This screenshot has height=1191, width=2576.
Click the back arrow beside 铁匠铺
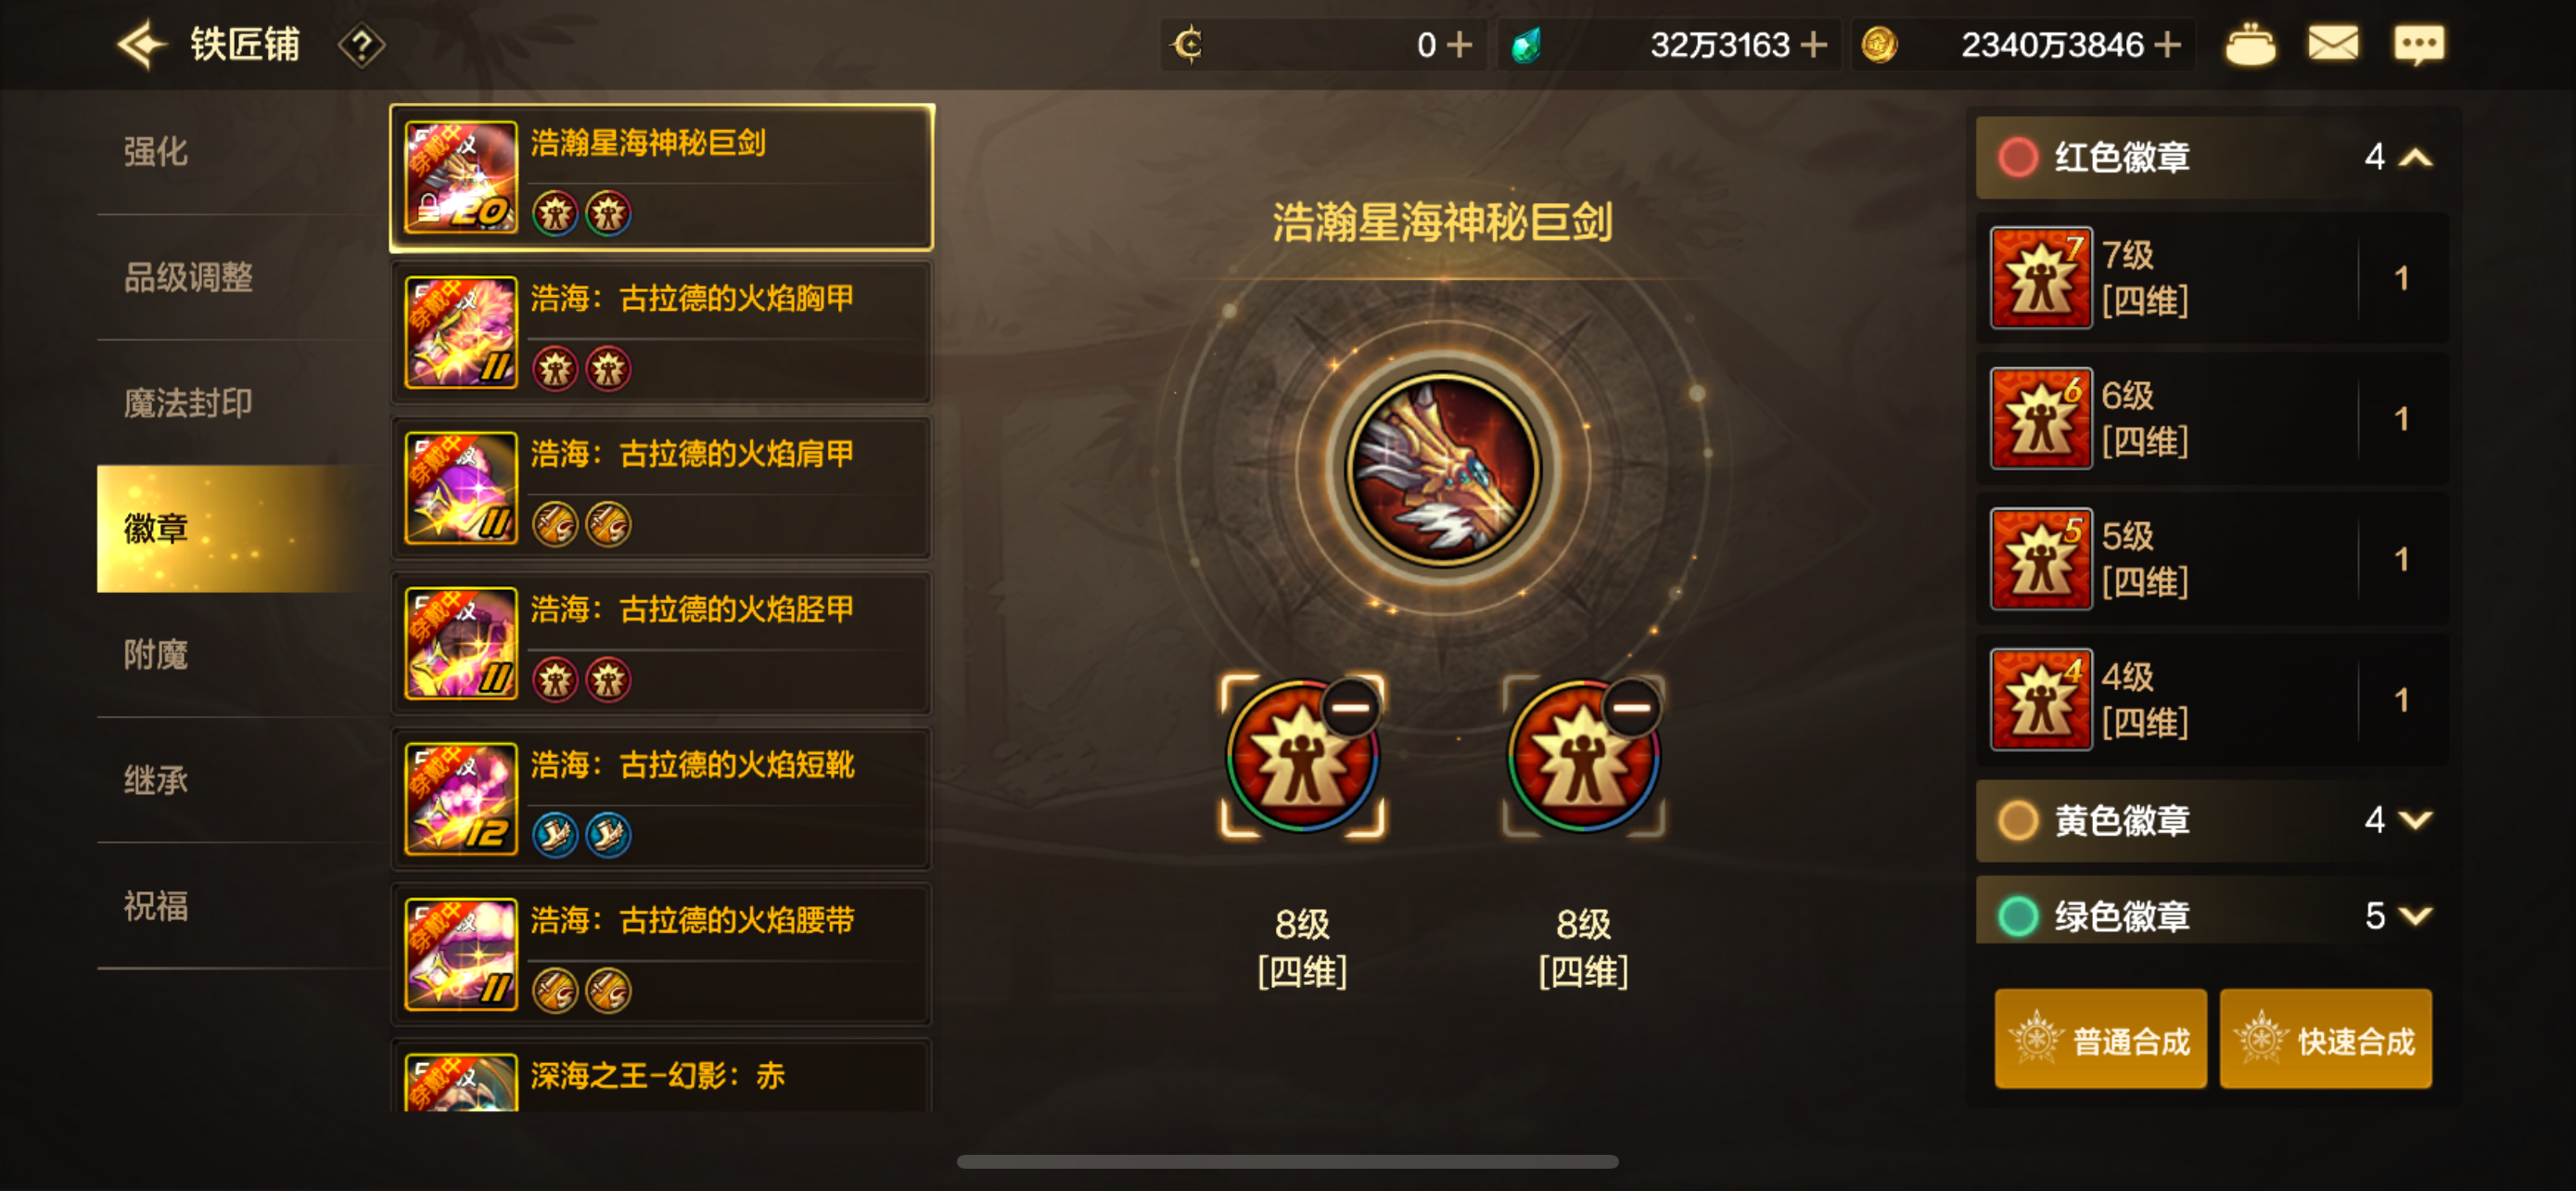tap(142, 45)
